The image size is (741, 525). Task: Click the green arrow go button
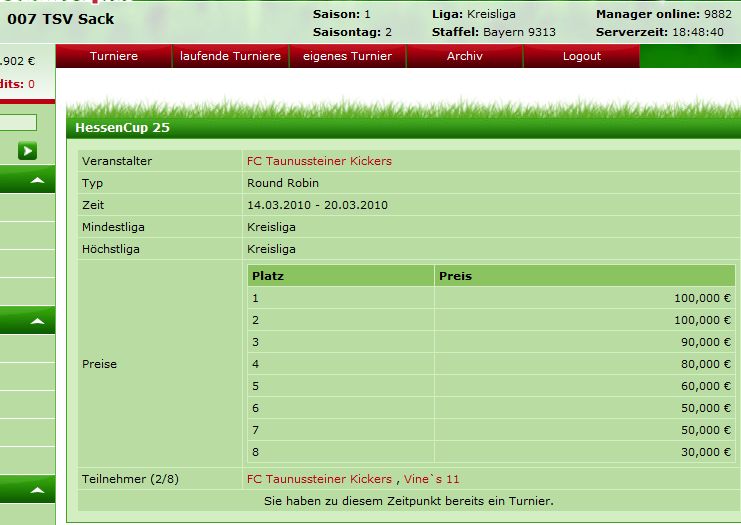click(x=27, y=151)
